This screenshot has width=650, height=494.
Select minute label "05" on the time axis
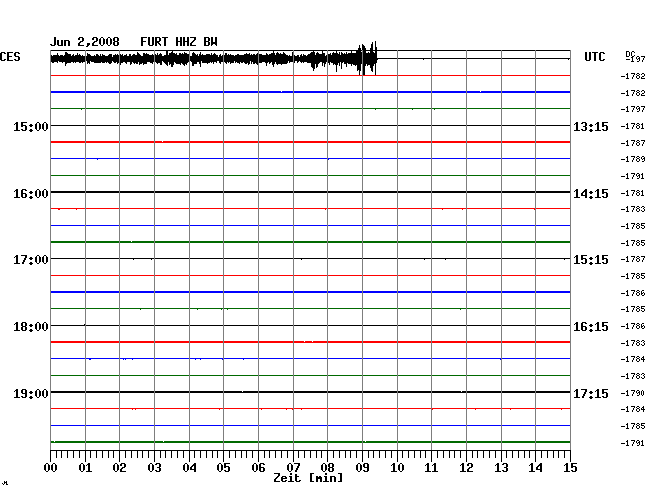click(223, 468)
